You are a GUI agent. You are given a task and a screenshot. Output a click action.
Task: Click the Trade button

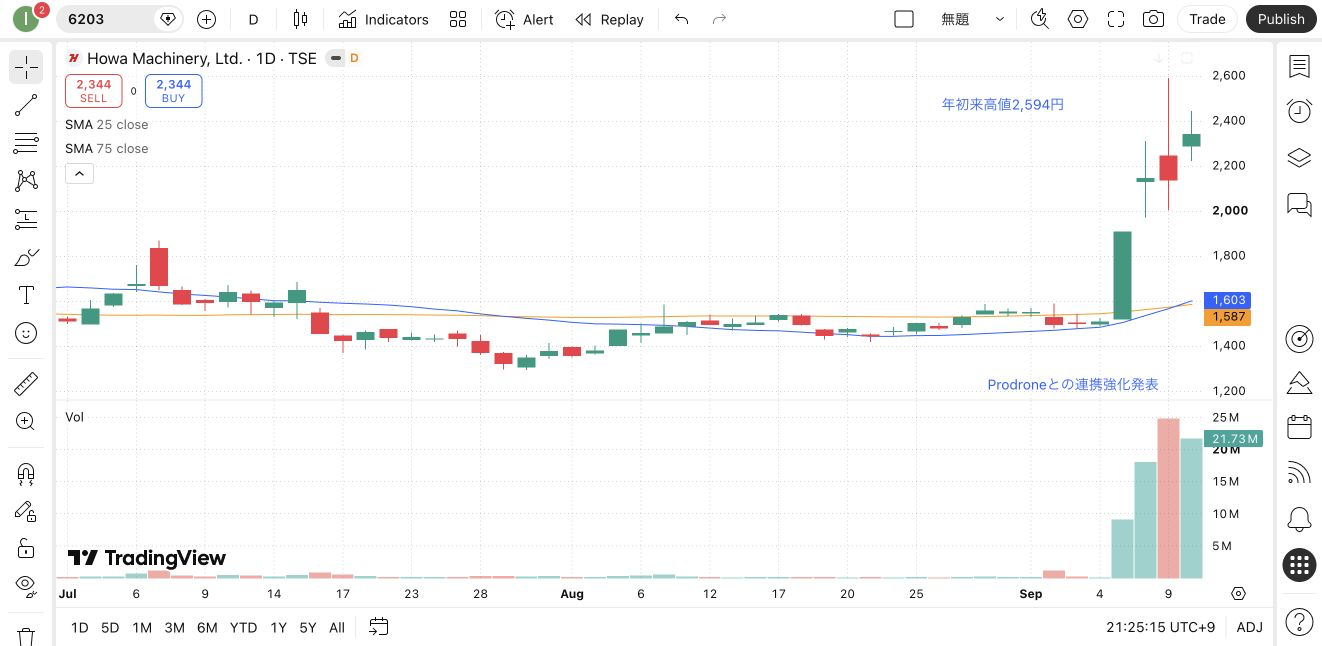(x=1208, y=19)
